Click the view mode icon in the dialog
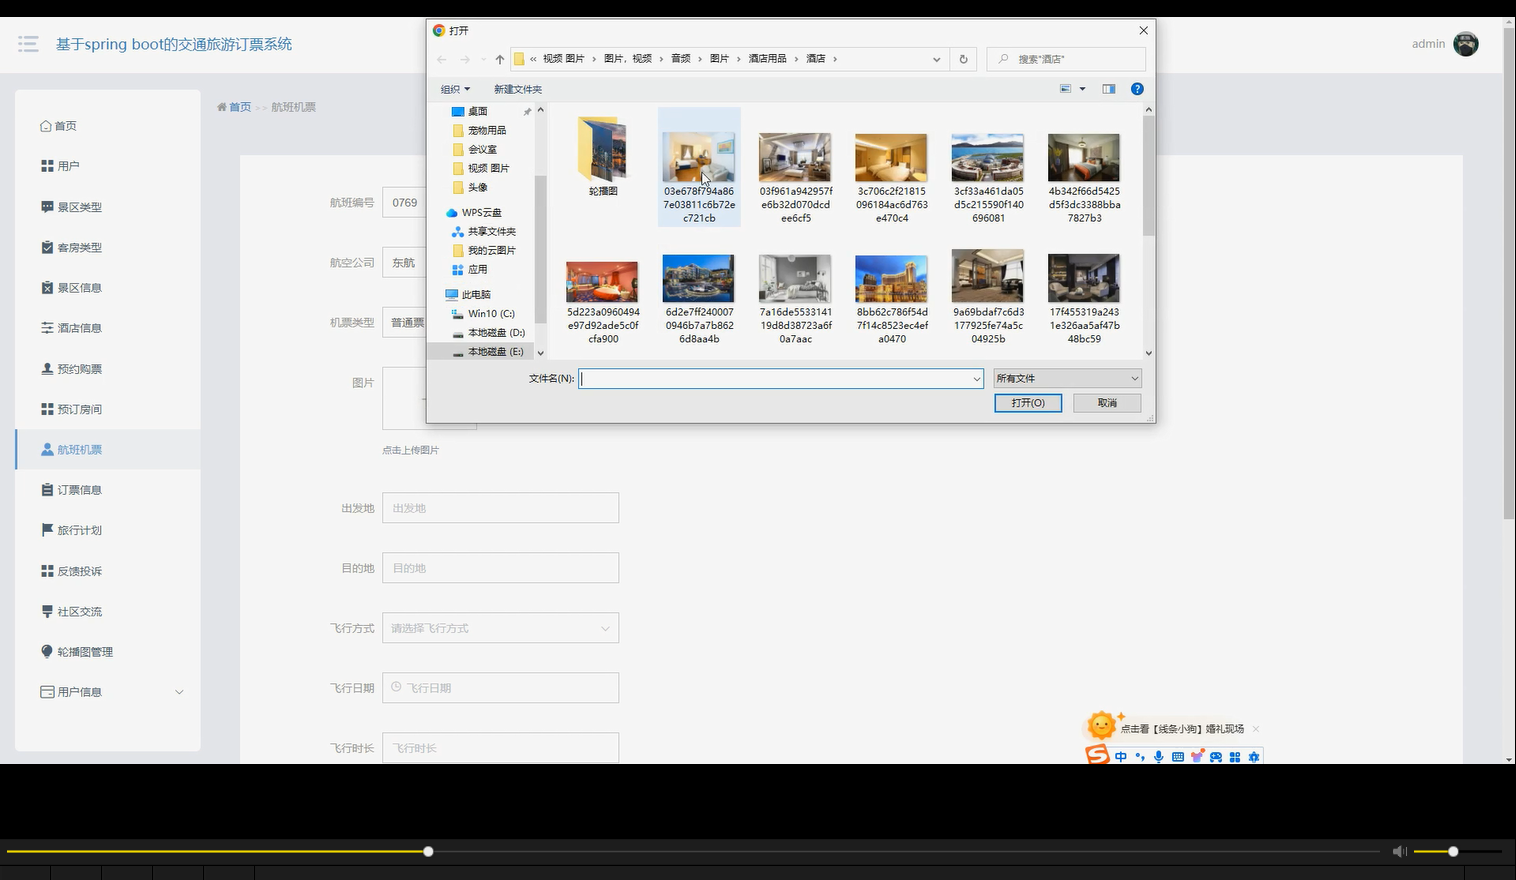Screen dimensions: 1516x880 (x=1066, y=89)
